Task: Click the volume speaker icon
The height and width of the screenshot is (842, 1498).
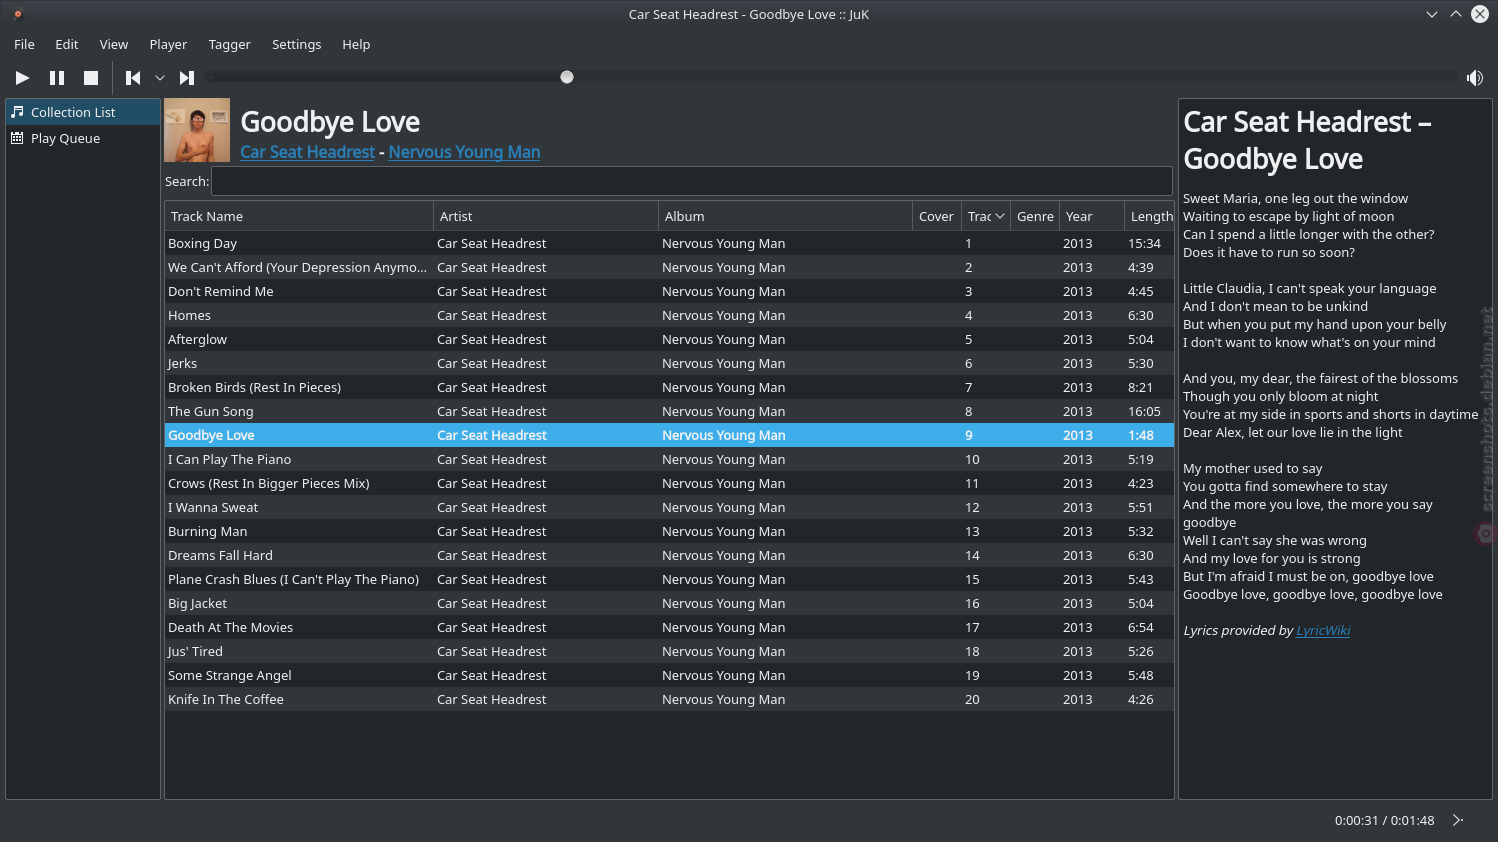Action: point(1474,78)
